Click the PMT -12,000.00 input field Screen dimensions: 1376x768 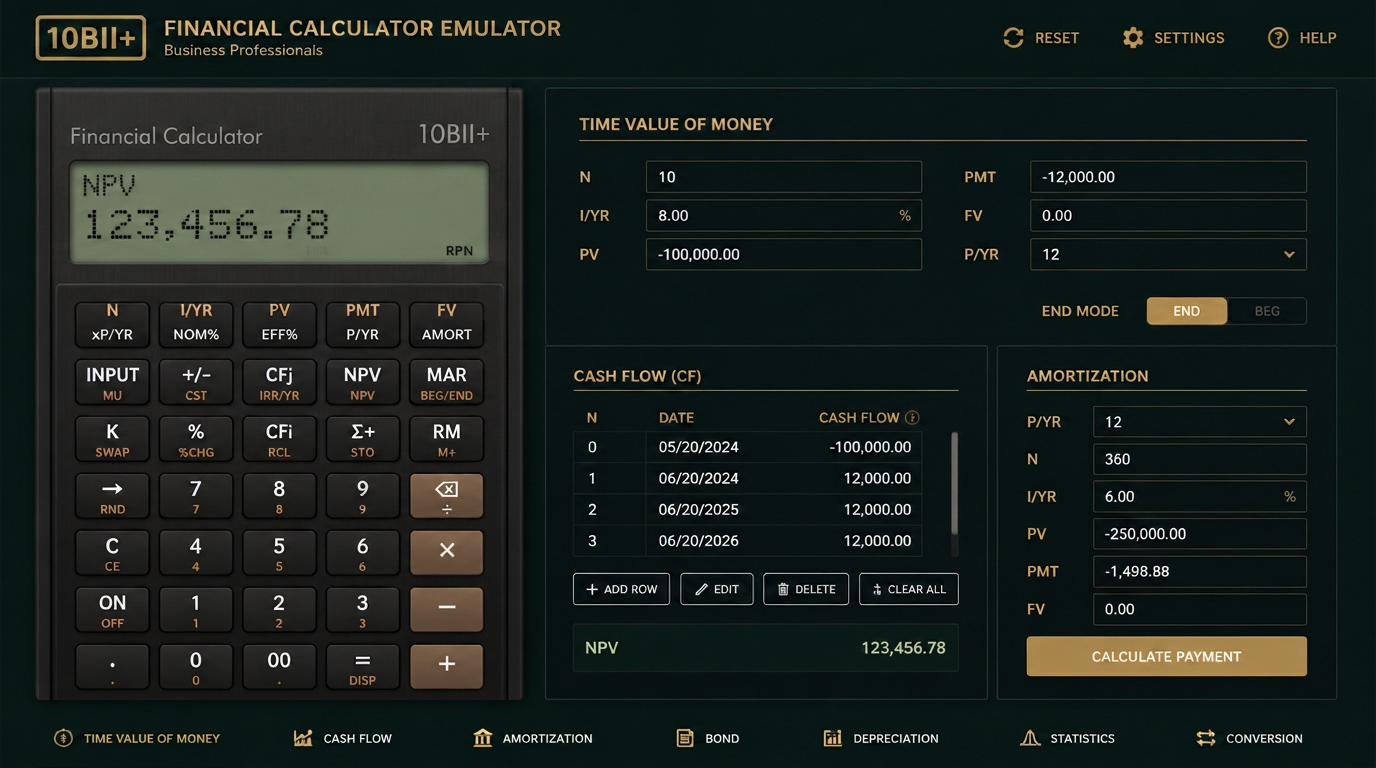coord(1168,177)
